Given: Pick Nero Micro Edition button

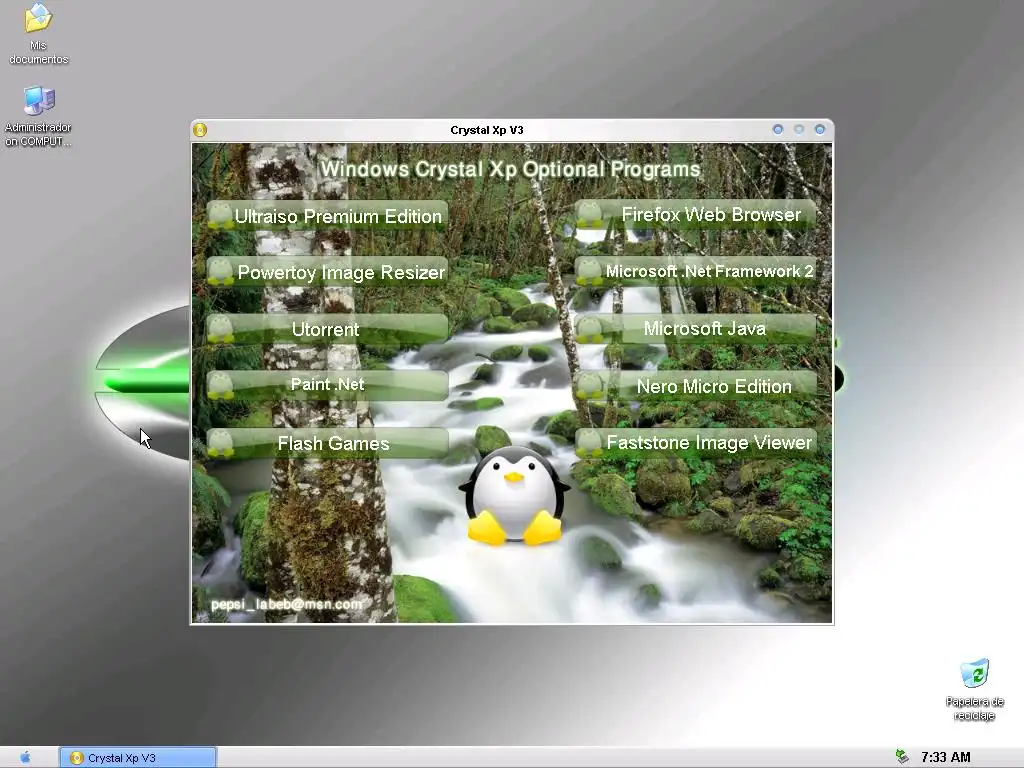Looking at the screenshot, I should [x=696, y=385].
